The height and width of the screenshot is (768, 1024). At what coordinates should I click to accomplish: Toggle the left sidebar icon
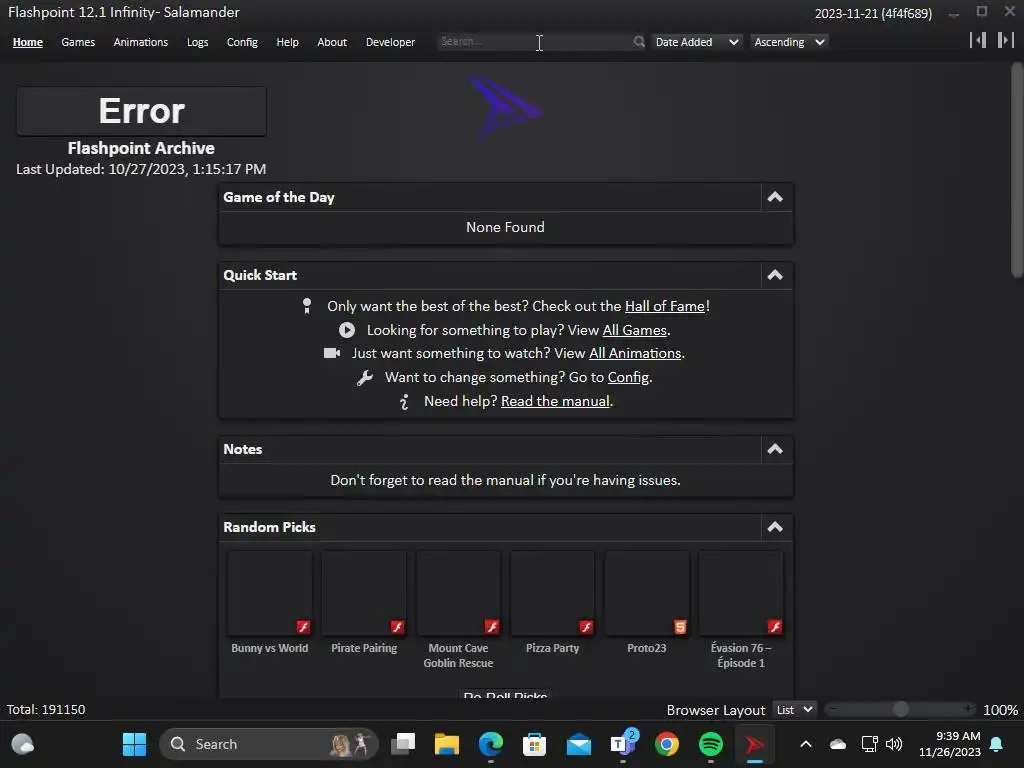[978, 40]
